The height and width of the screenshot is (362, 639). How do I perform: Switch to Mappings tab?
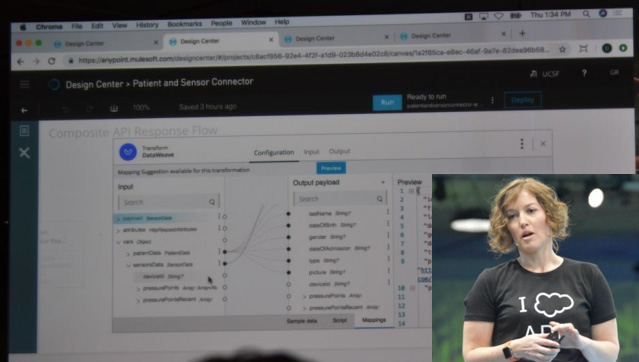tap(374, 320)
